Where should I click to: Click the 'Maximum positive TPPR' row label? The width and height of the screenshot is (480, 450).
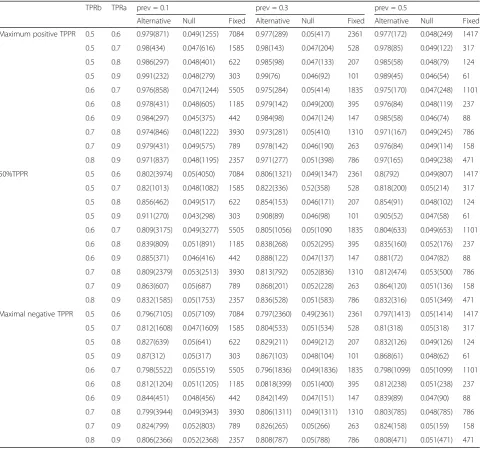(x=38, y=34)
